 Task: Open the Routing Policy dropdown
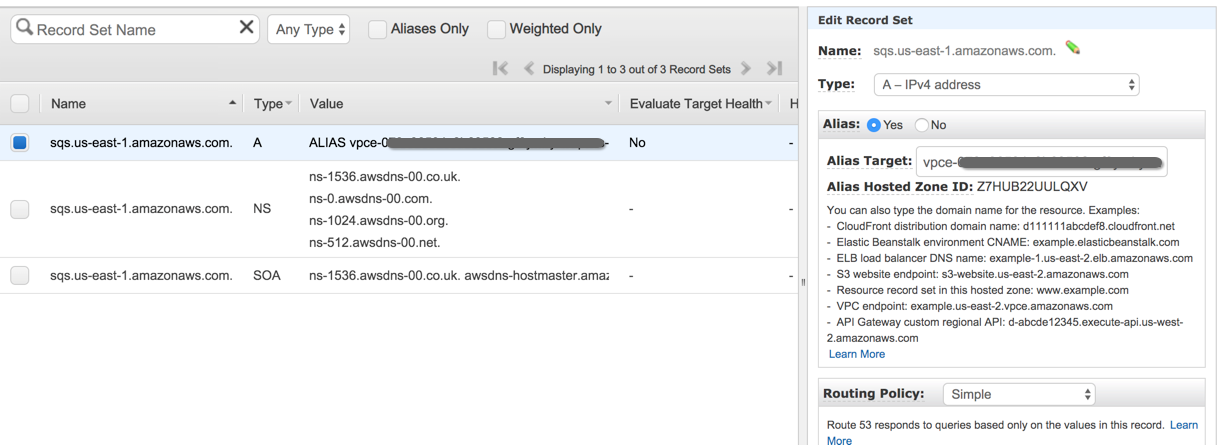(x=1019, y=395)
